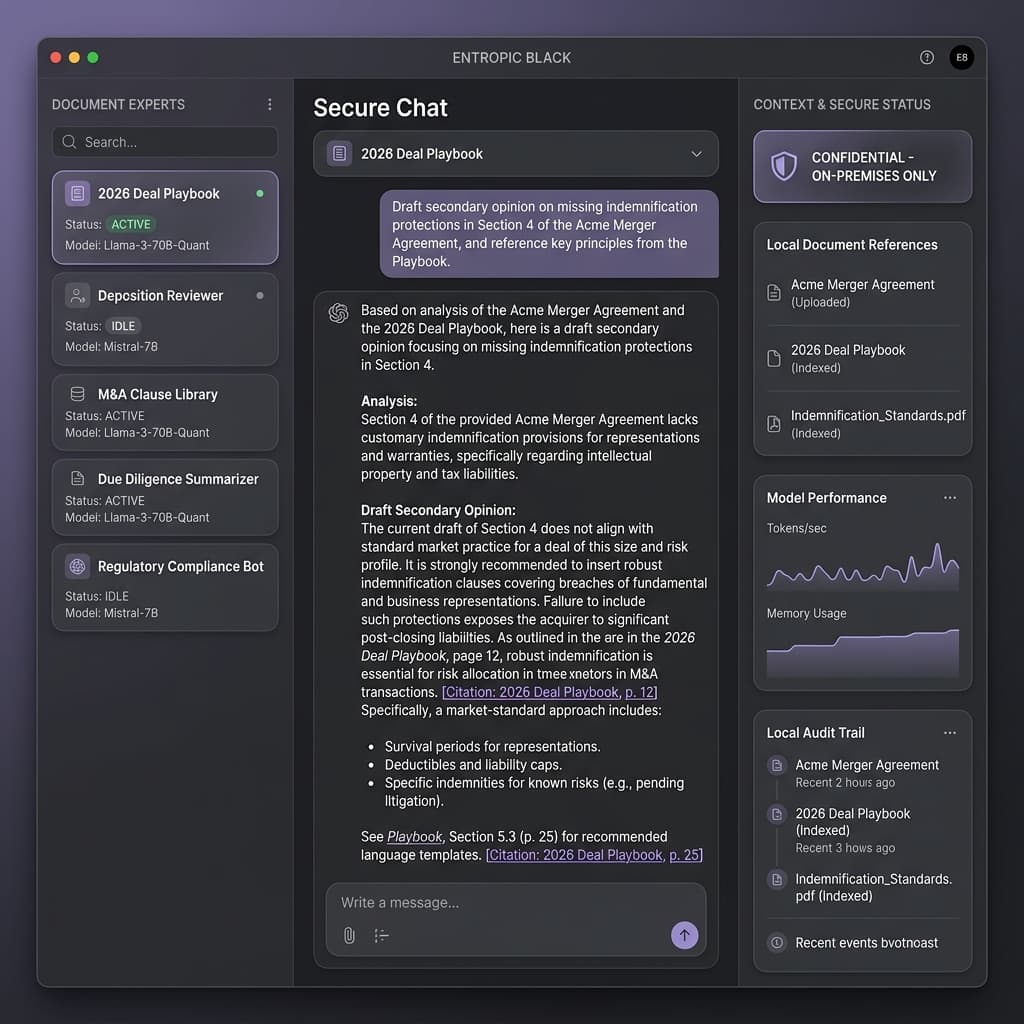Open the list options icon beside paperclip

tap(381, 935)
